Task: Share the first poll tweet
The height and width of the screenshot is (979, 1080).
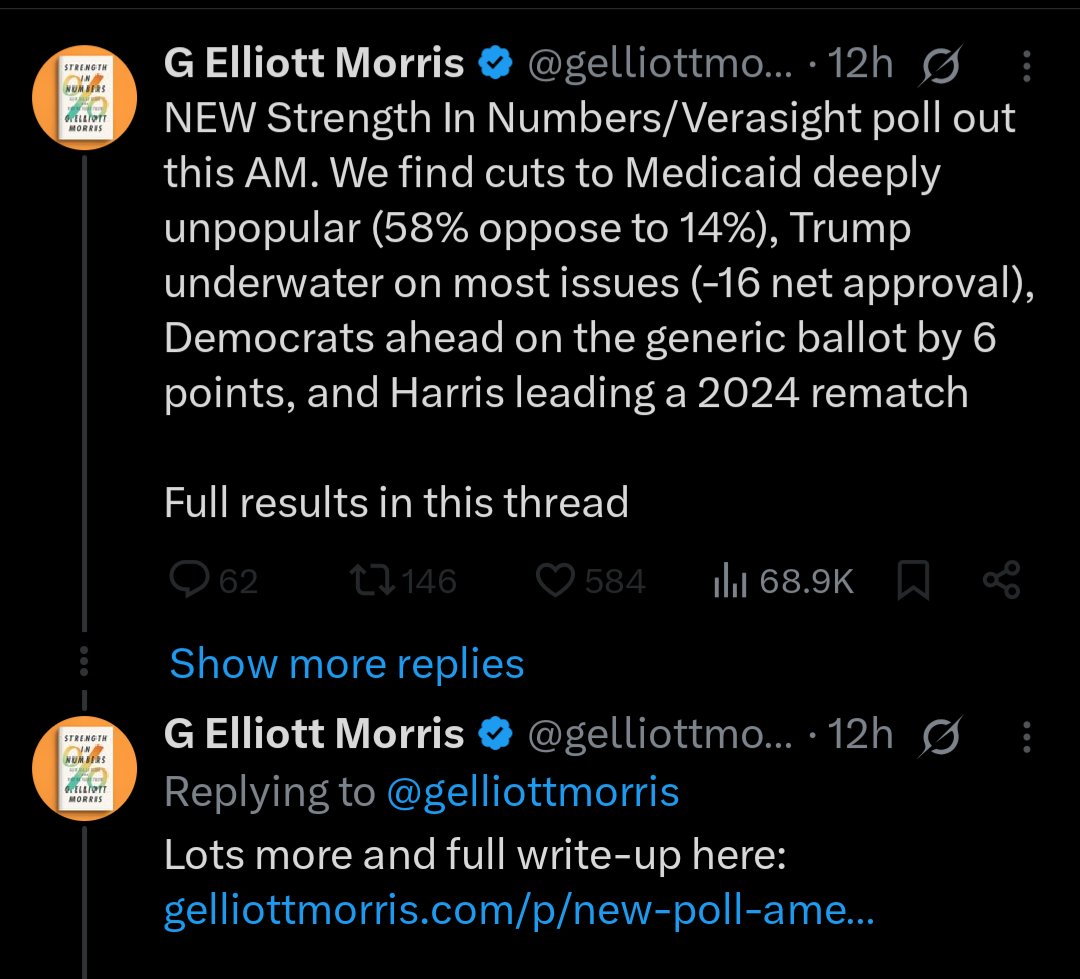Action: [x=1001, y=581]
